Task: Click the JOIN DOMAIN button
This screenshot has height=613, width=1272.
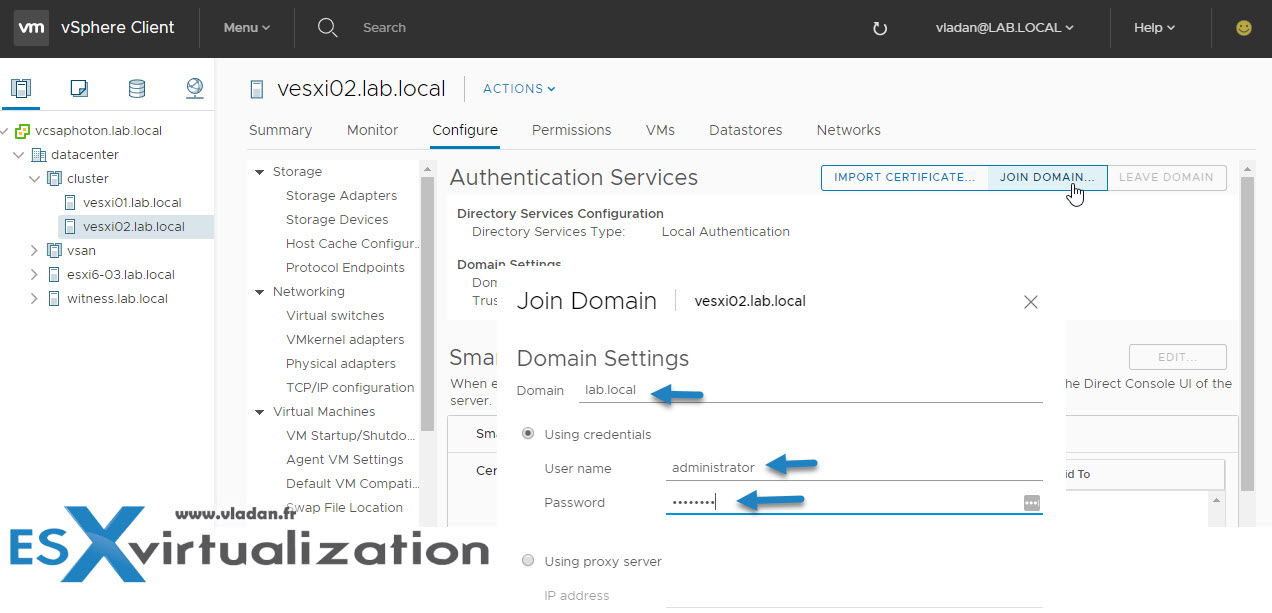Action: click(x=1047, y=177)
